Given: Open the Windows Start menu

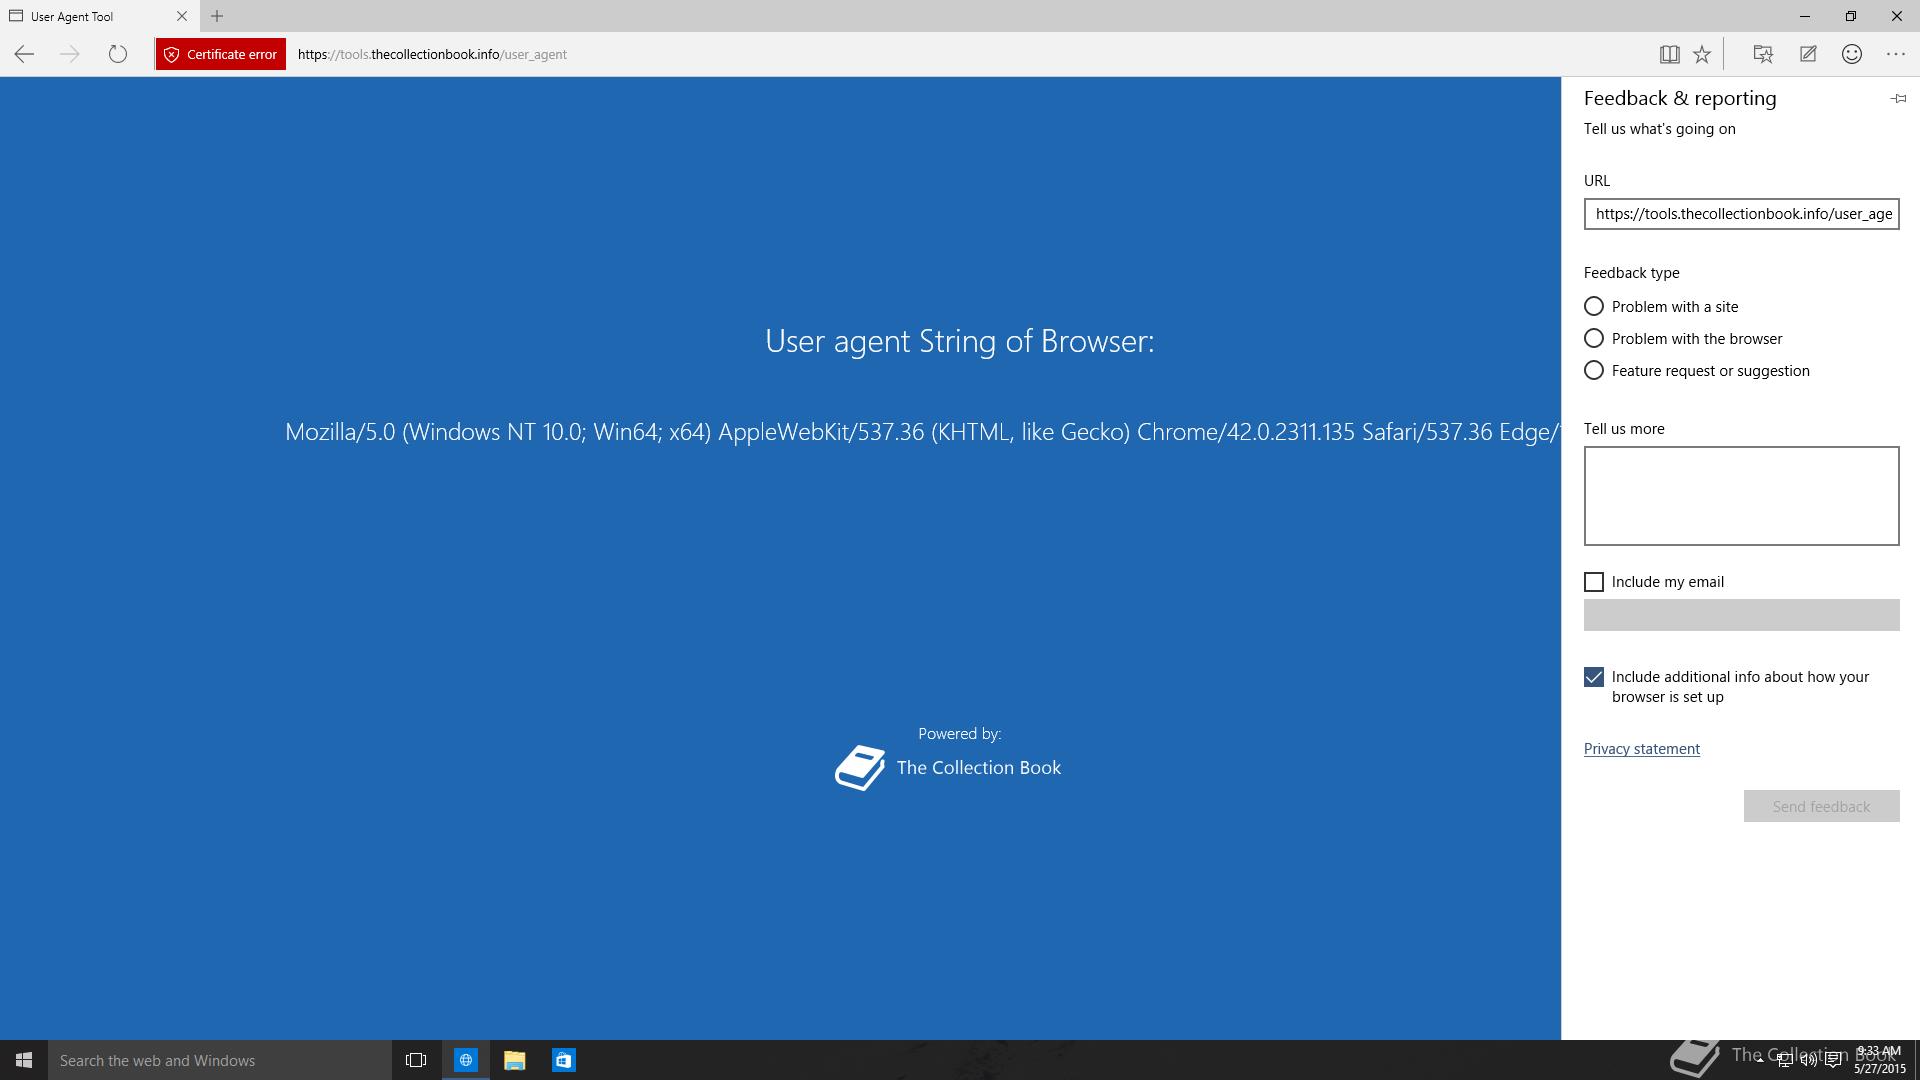Looking at the screenshot, I should pos(24,1060).
